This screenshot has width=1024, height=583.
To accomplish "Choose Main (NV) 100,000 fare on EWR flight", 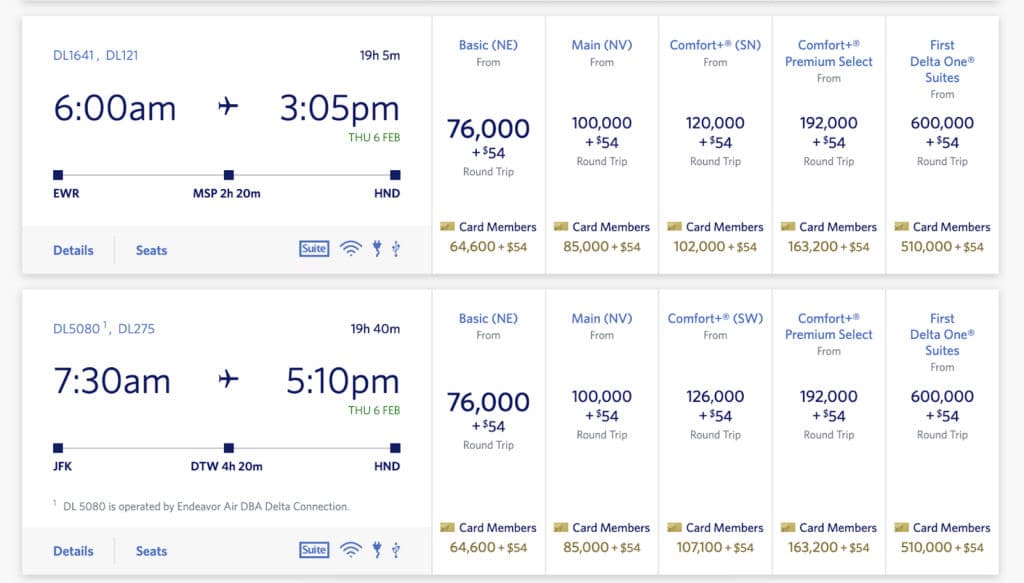I will pyautogui.click(x=602, y=132).
